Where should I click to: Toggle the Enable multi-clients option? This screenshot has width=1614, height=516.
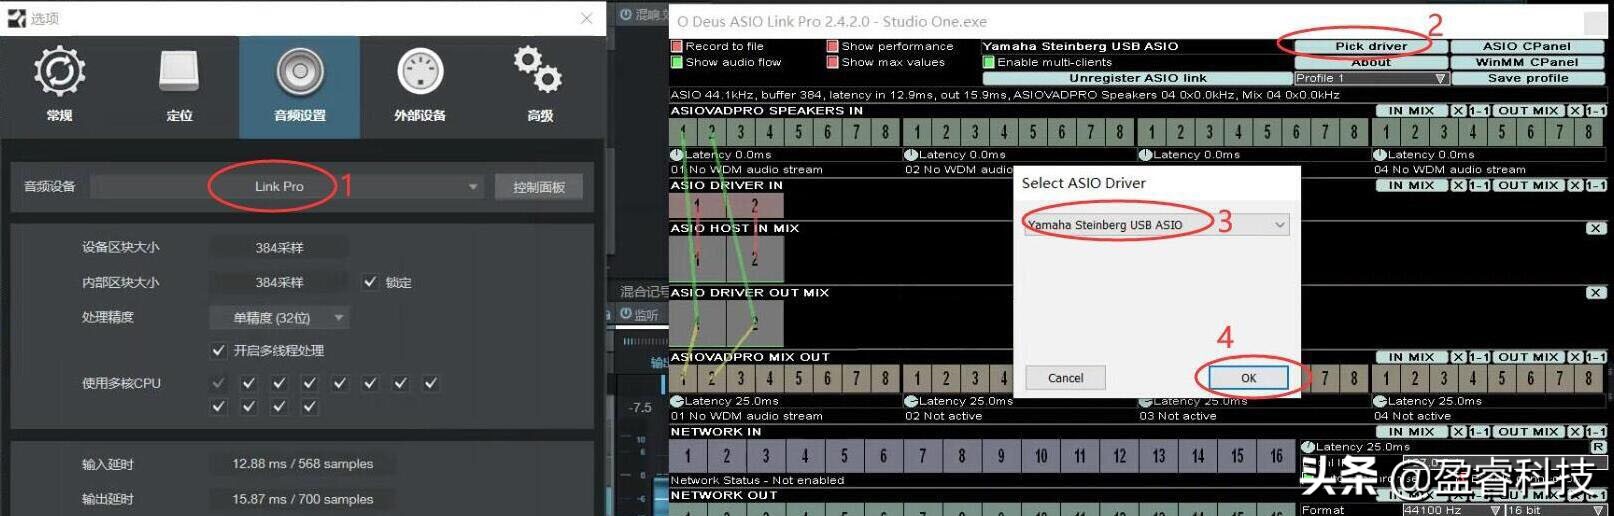(989, 62)
